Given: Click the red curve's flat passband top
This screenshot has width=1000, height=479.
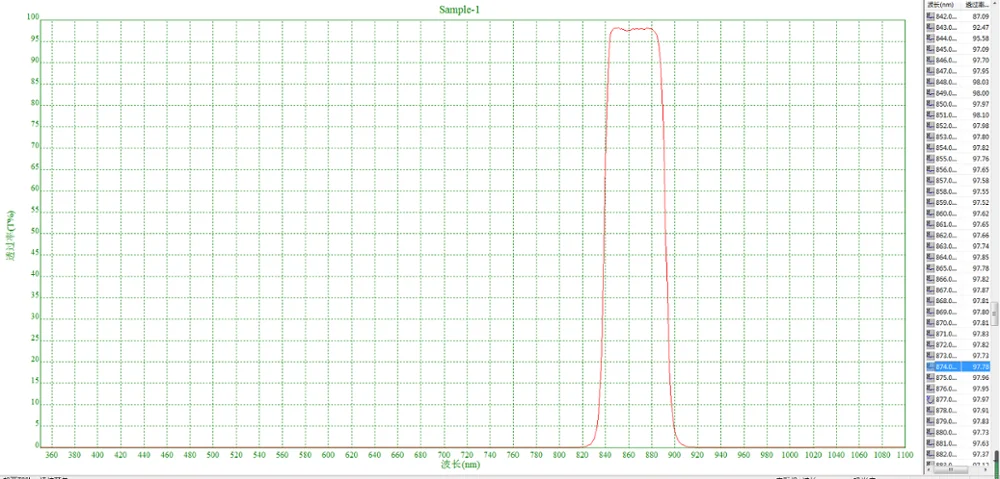Looking at the screenshot, I should point(633,29).
